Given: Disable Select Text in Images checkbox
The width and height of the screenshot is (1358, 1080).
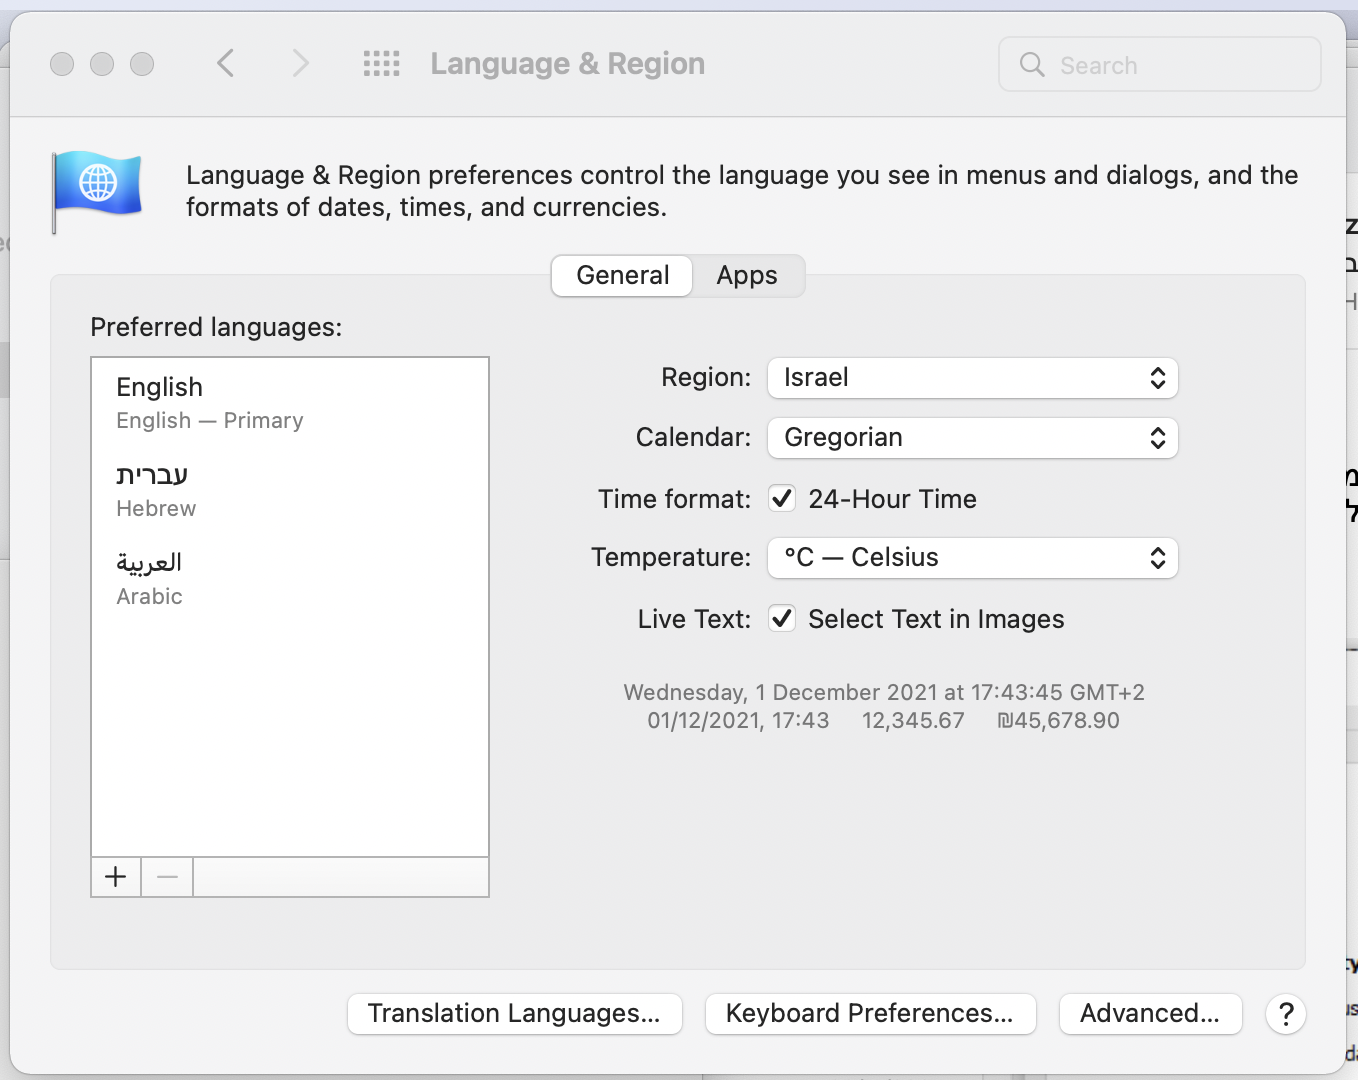Looking at the screenshot, I should [x=782, y=618].
